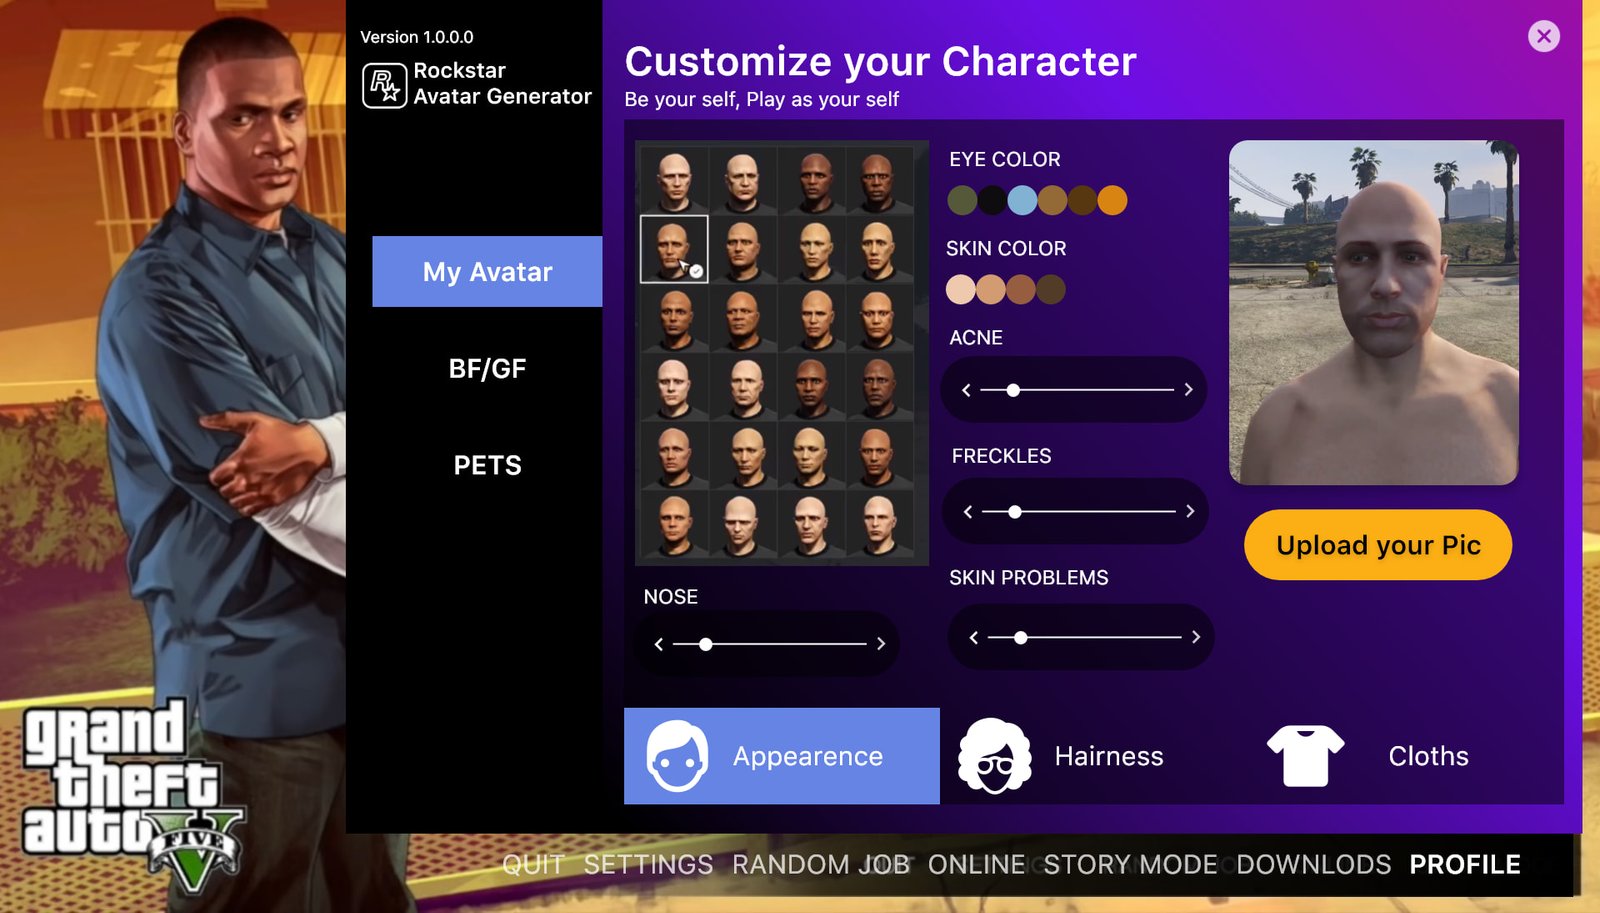1600x913 pixels.
Task: Click the Rockstar logo icon
Action: [384, 85]
